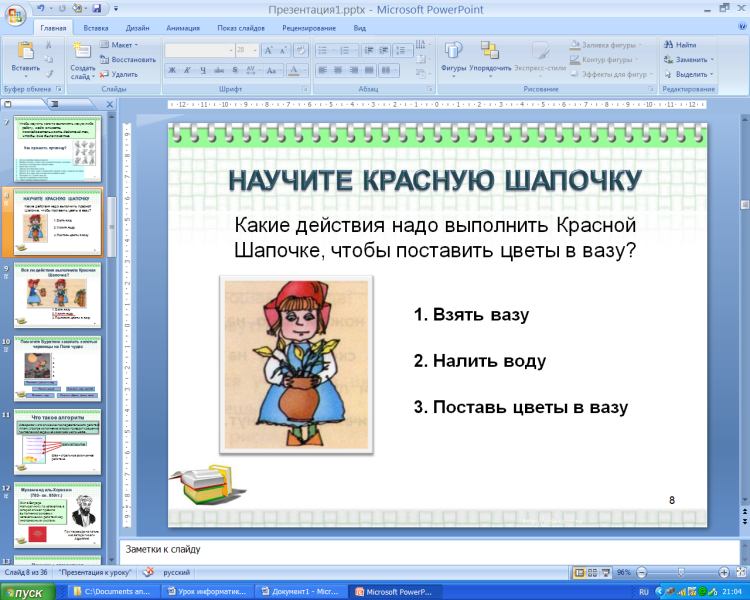The height and width of the screenshot is (600, 750).
Task: Start slide show from status bar icon
Action: (x=606, y=572)
